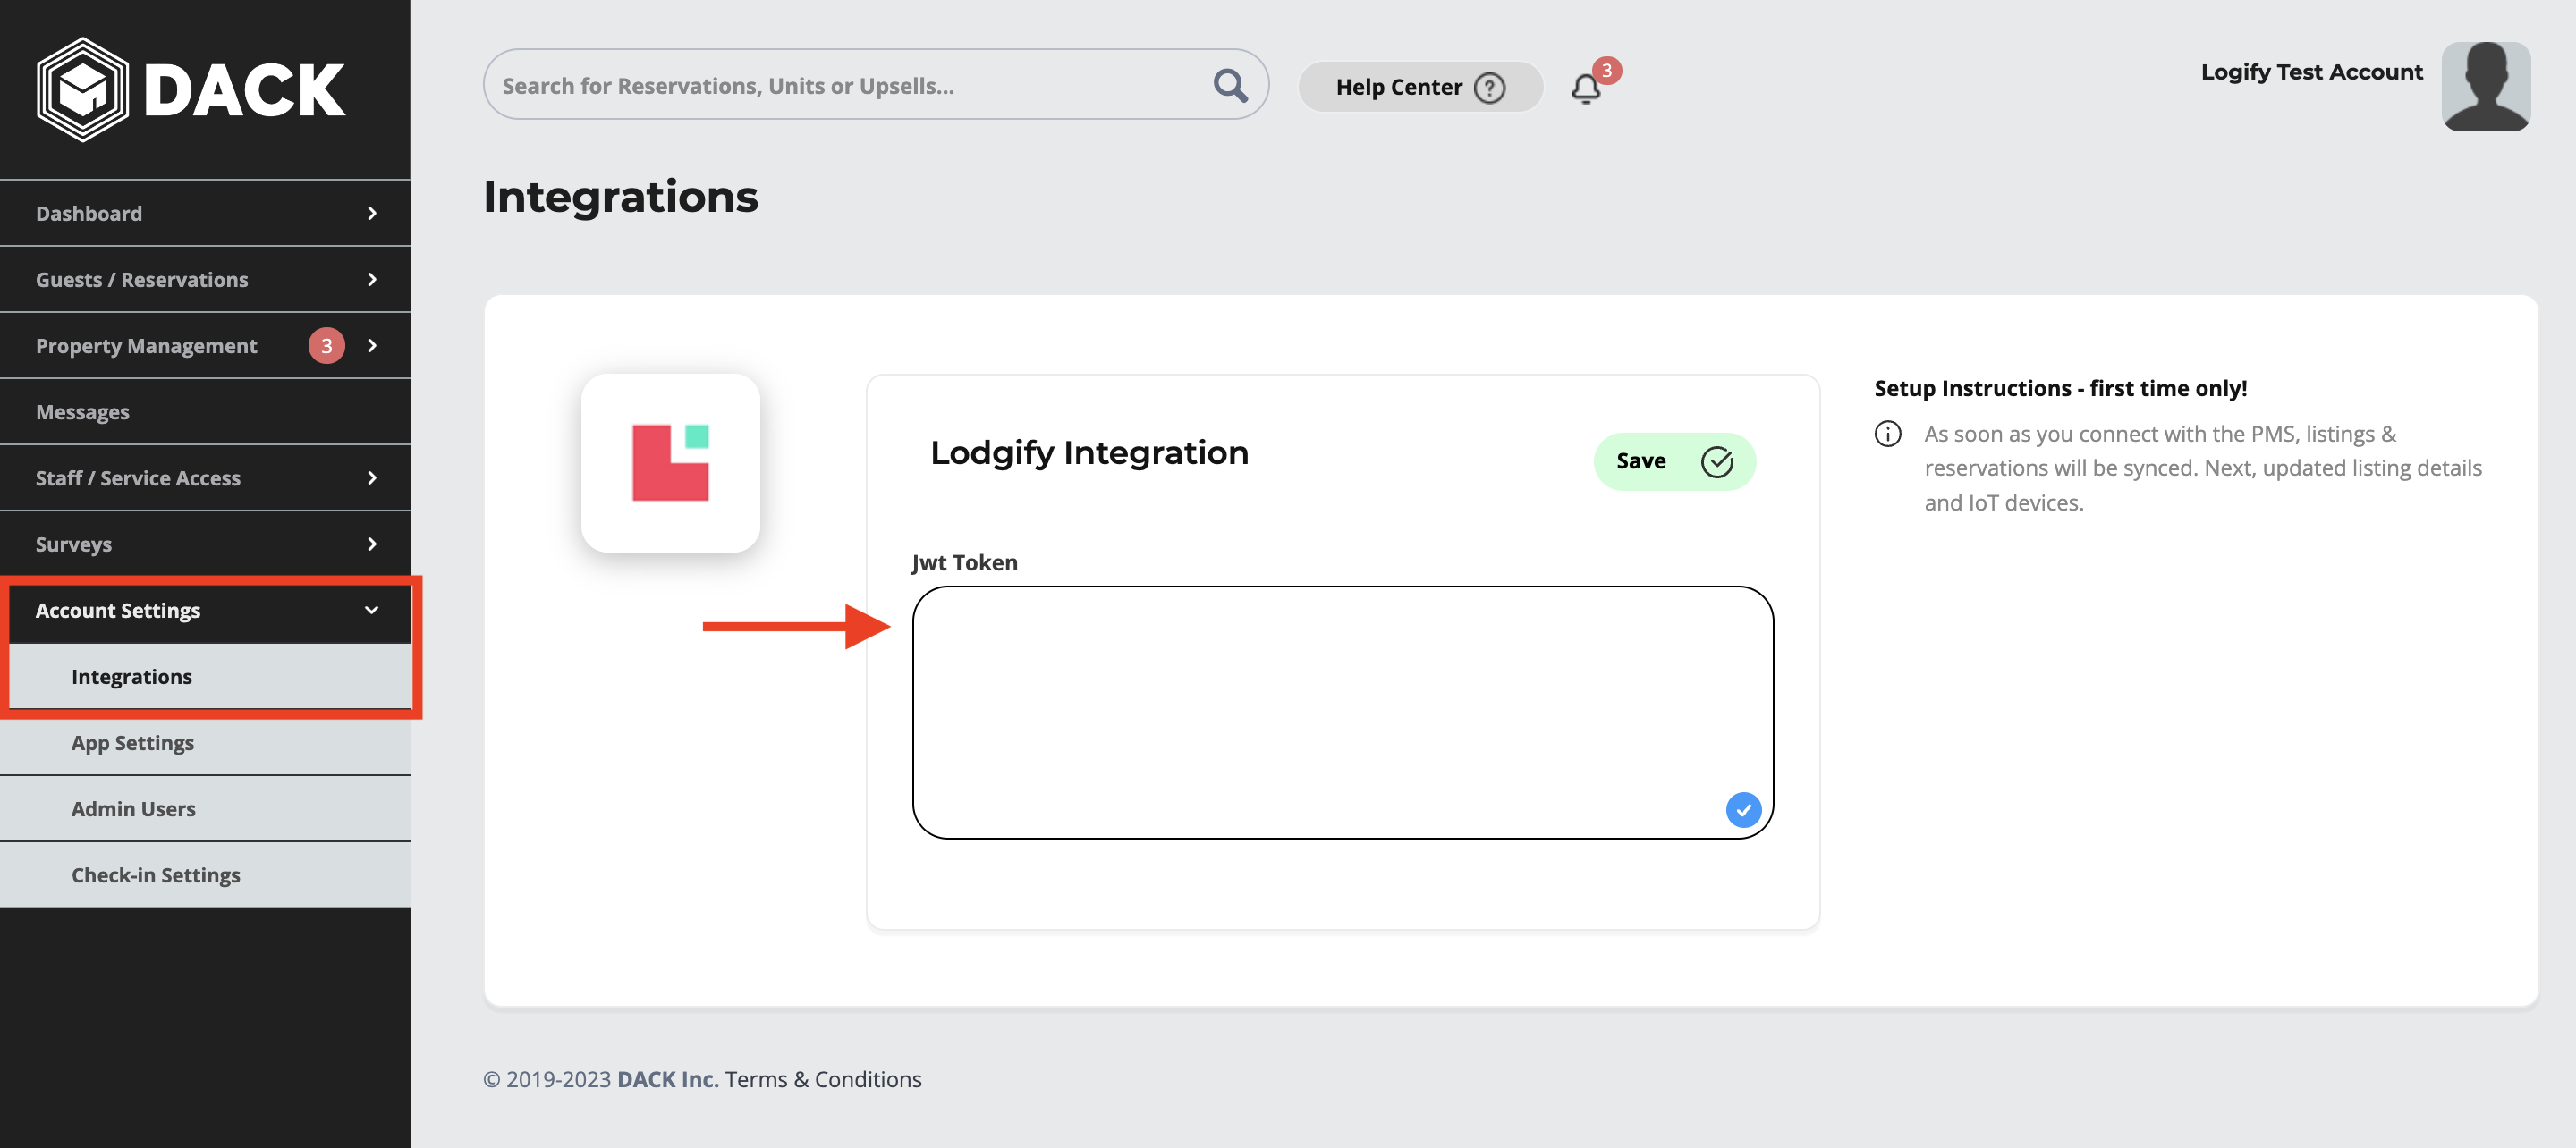Click the blue checkmark inside token field

click(x=1742, y=809)
